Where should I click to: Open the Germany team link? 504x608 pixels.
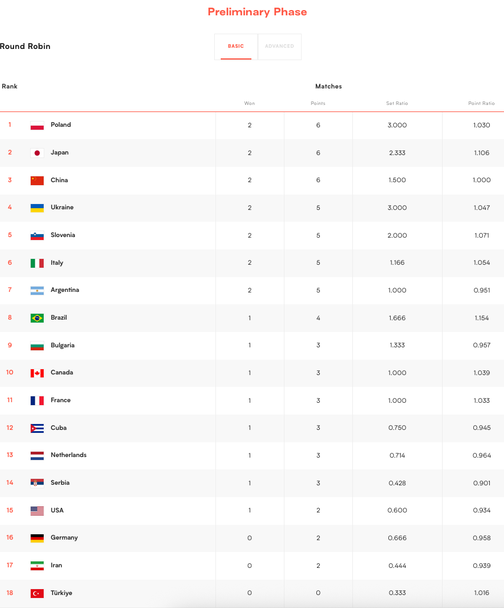[x=64, y=538]
